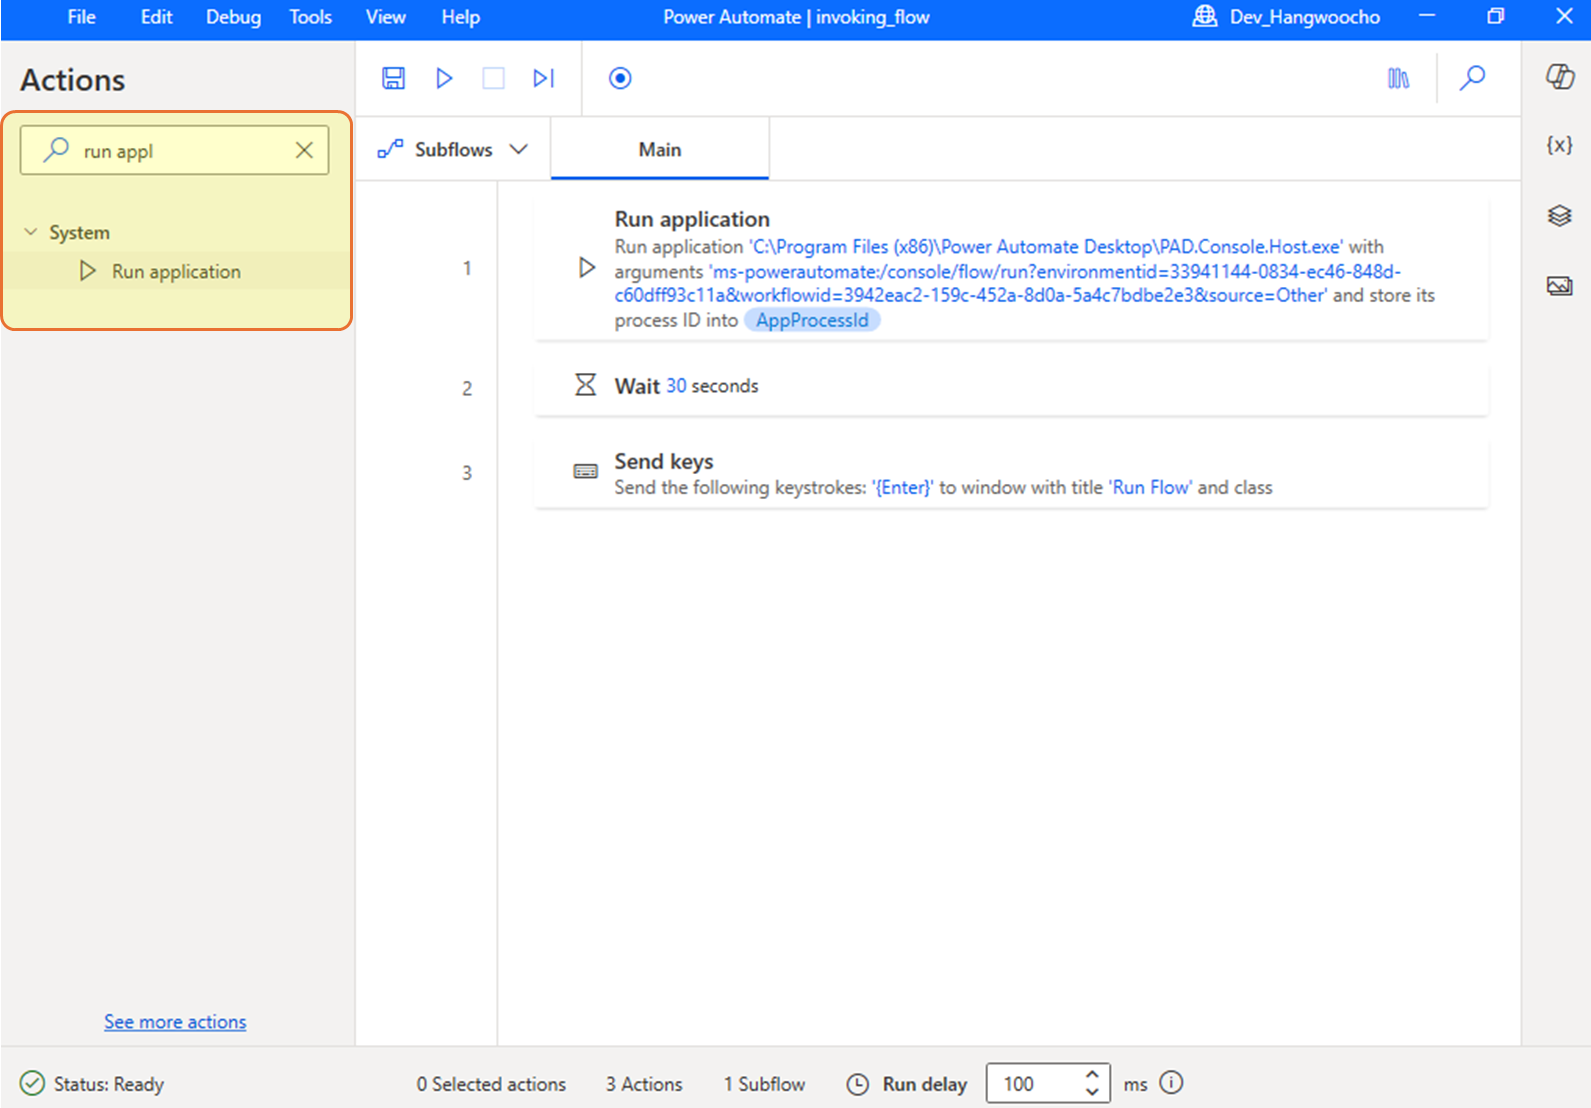Clear the actions search with the X
This screenshot has height=1108, width=1591.
tap(304, 150)
